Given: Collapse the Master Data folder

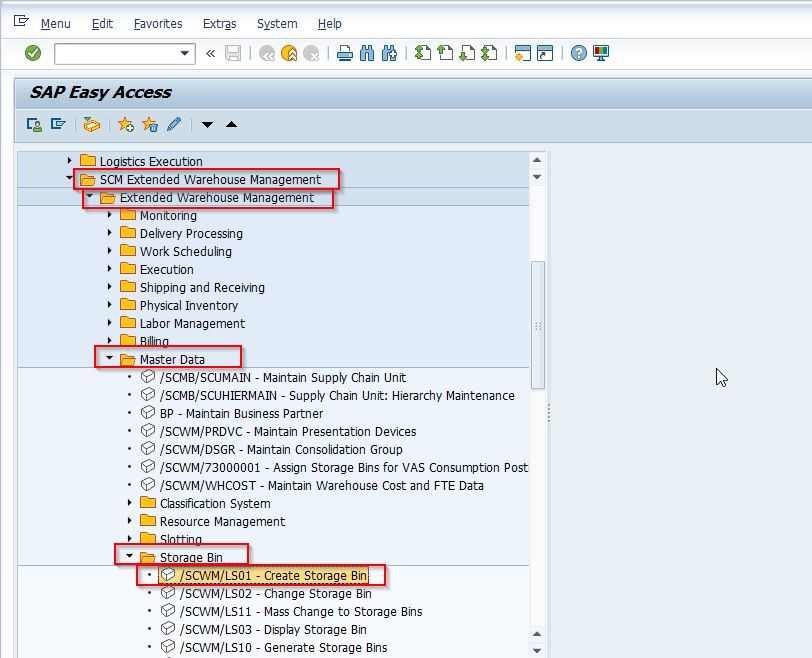Looking at the screenshot, I should [x=109, y=358].
